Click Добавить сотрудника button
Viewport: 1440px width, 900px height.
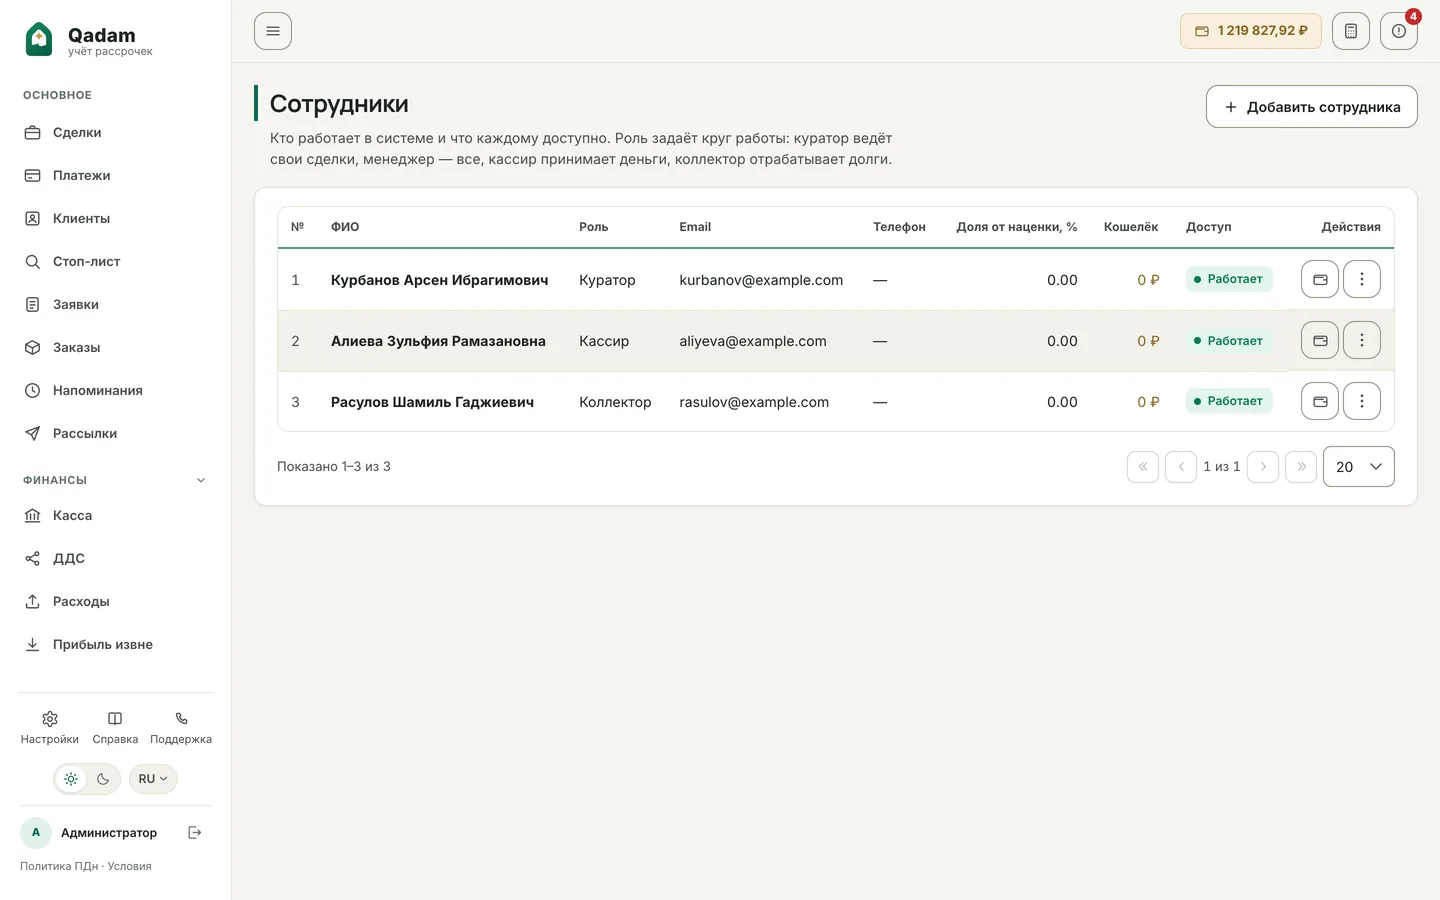click(x=1312, y=107)
